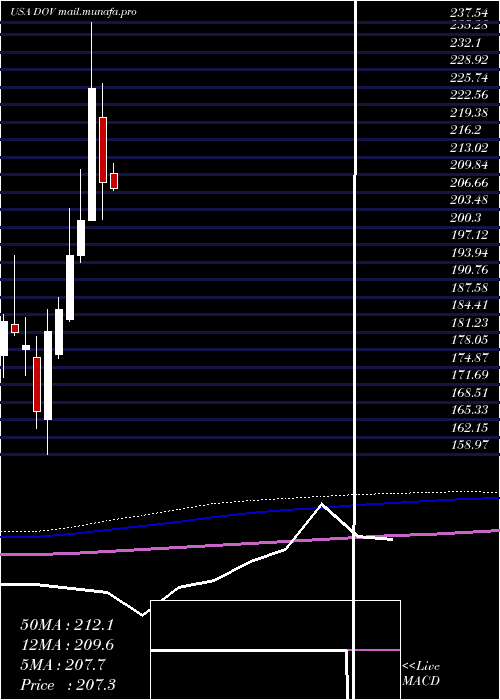Click the 209.84 price label

(x=469, y=165)
